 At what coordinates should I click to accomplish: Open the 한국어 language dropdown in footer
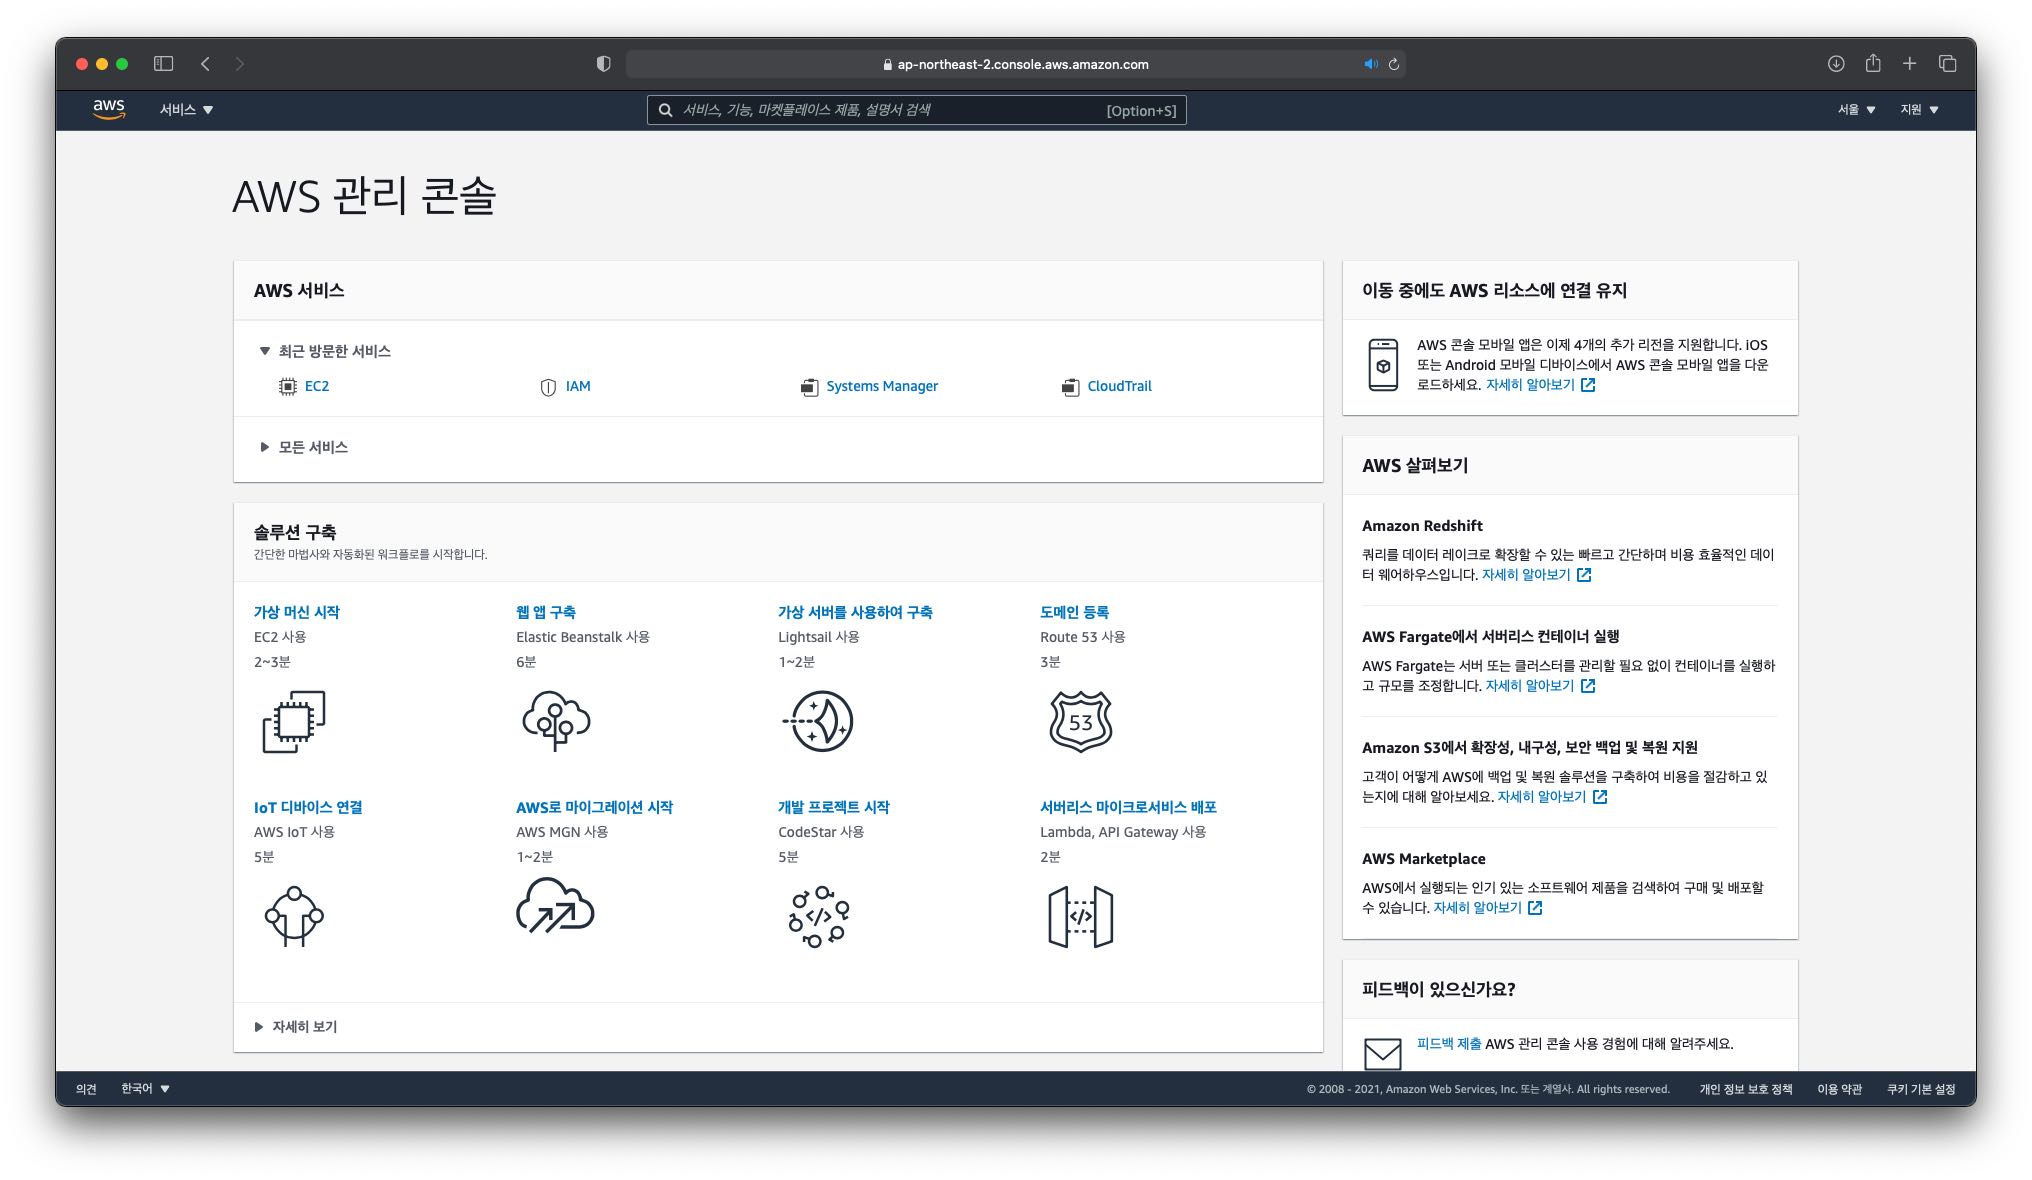[145, 1089]
